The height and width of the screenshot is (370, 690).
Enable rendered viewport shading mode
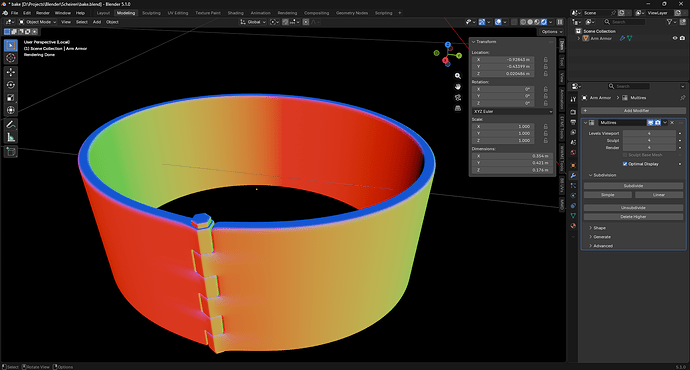[x=544, y=22]
